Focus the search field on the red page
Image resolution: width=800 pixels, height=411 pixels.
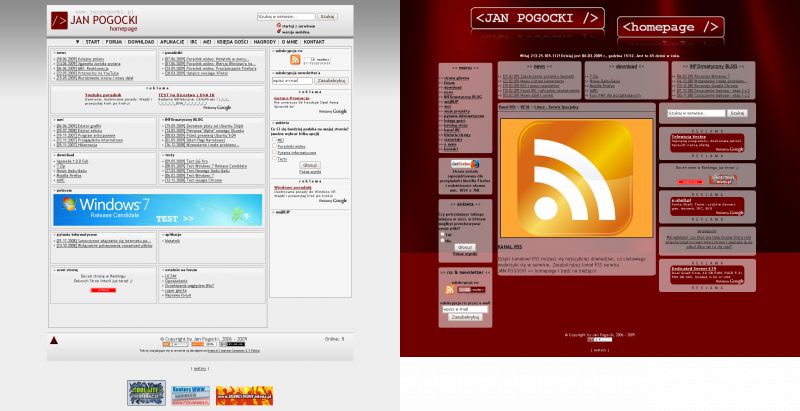click(x=696, y=113)
